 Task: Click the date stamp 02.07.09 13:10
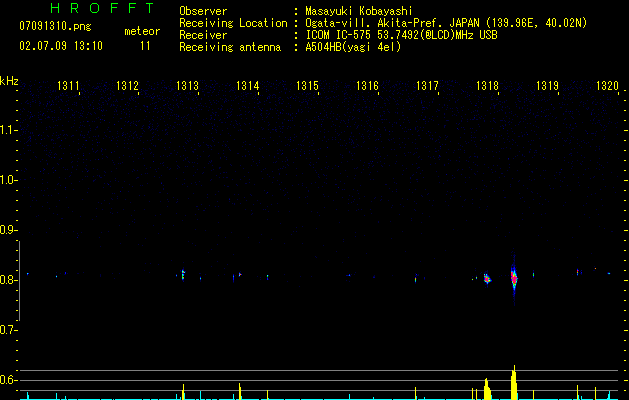click(61, 46)
